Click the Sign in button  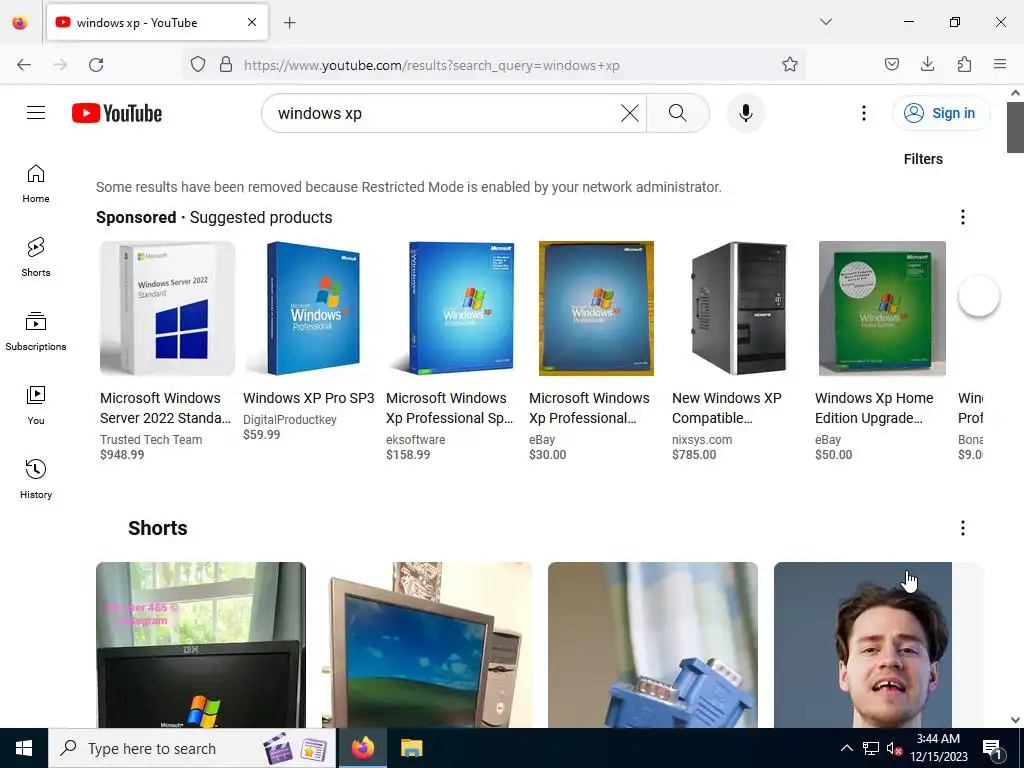(x=940, y=113)
